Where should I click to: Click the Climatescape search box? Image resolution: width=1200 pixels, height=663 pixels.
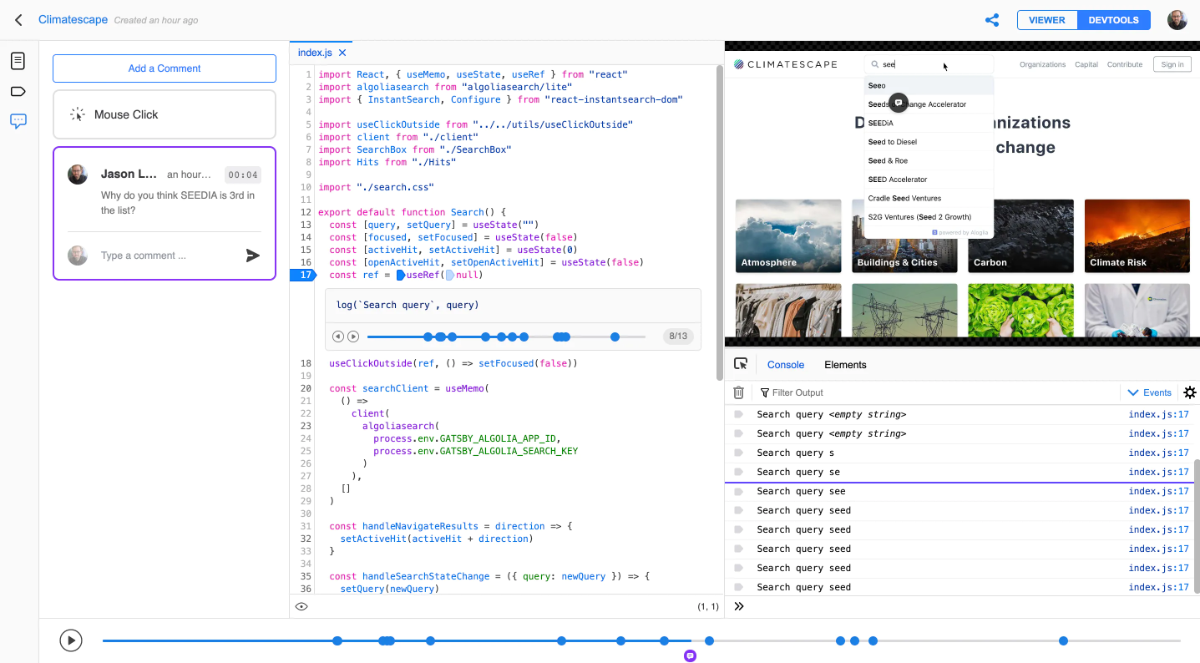(929, 64)
